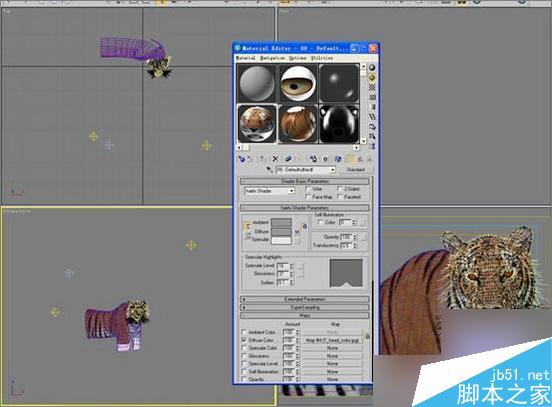552x407 pixels.
Task: Click the Specular color swatch
Action: tap(281, 240)
